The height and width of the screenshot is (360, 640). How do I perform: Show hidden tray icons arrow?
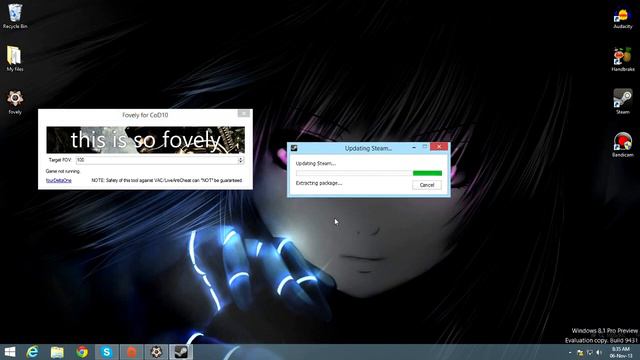570,353
